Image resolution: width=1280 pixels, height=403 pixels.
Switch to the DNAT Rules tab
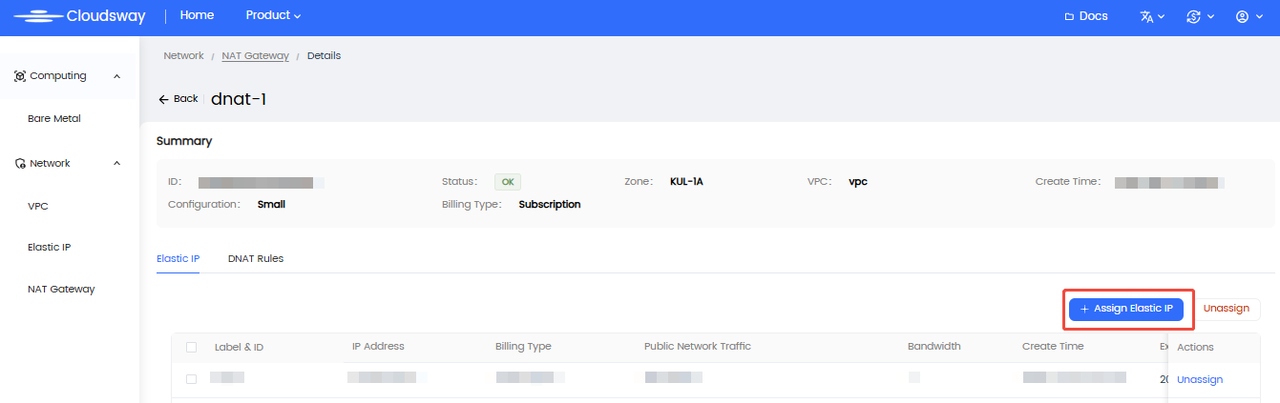255,258
